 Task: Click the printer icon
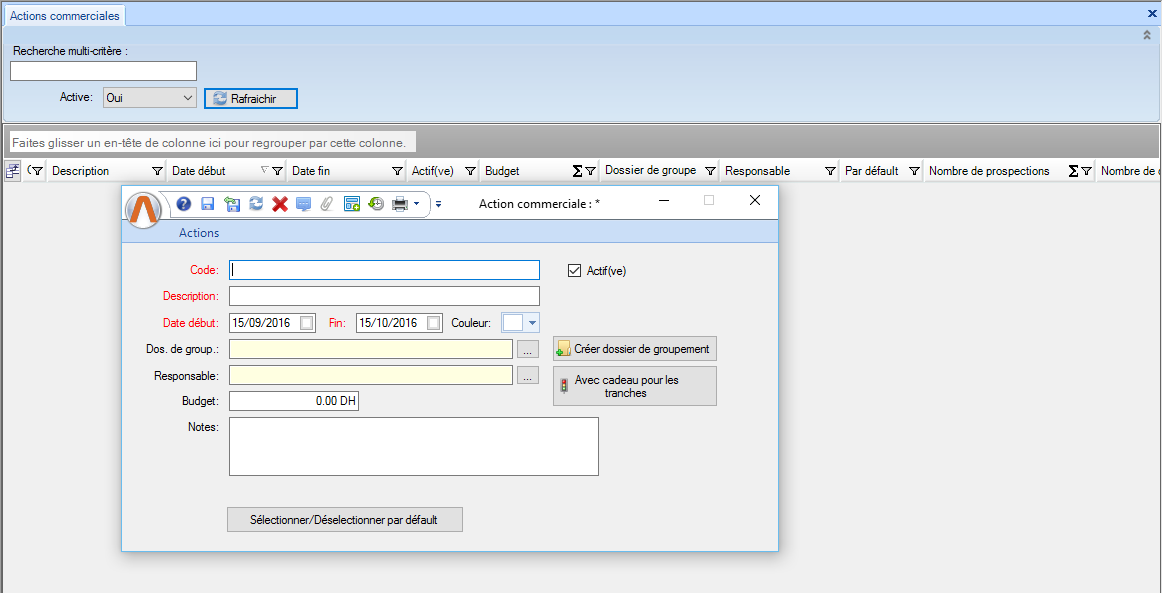(400, 204)
